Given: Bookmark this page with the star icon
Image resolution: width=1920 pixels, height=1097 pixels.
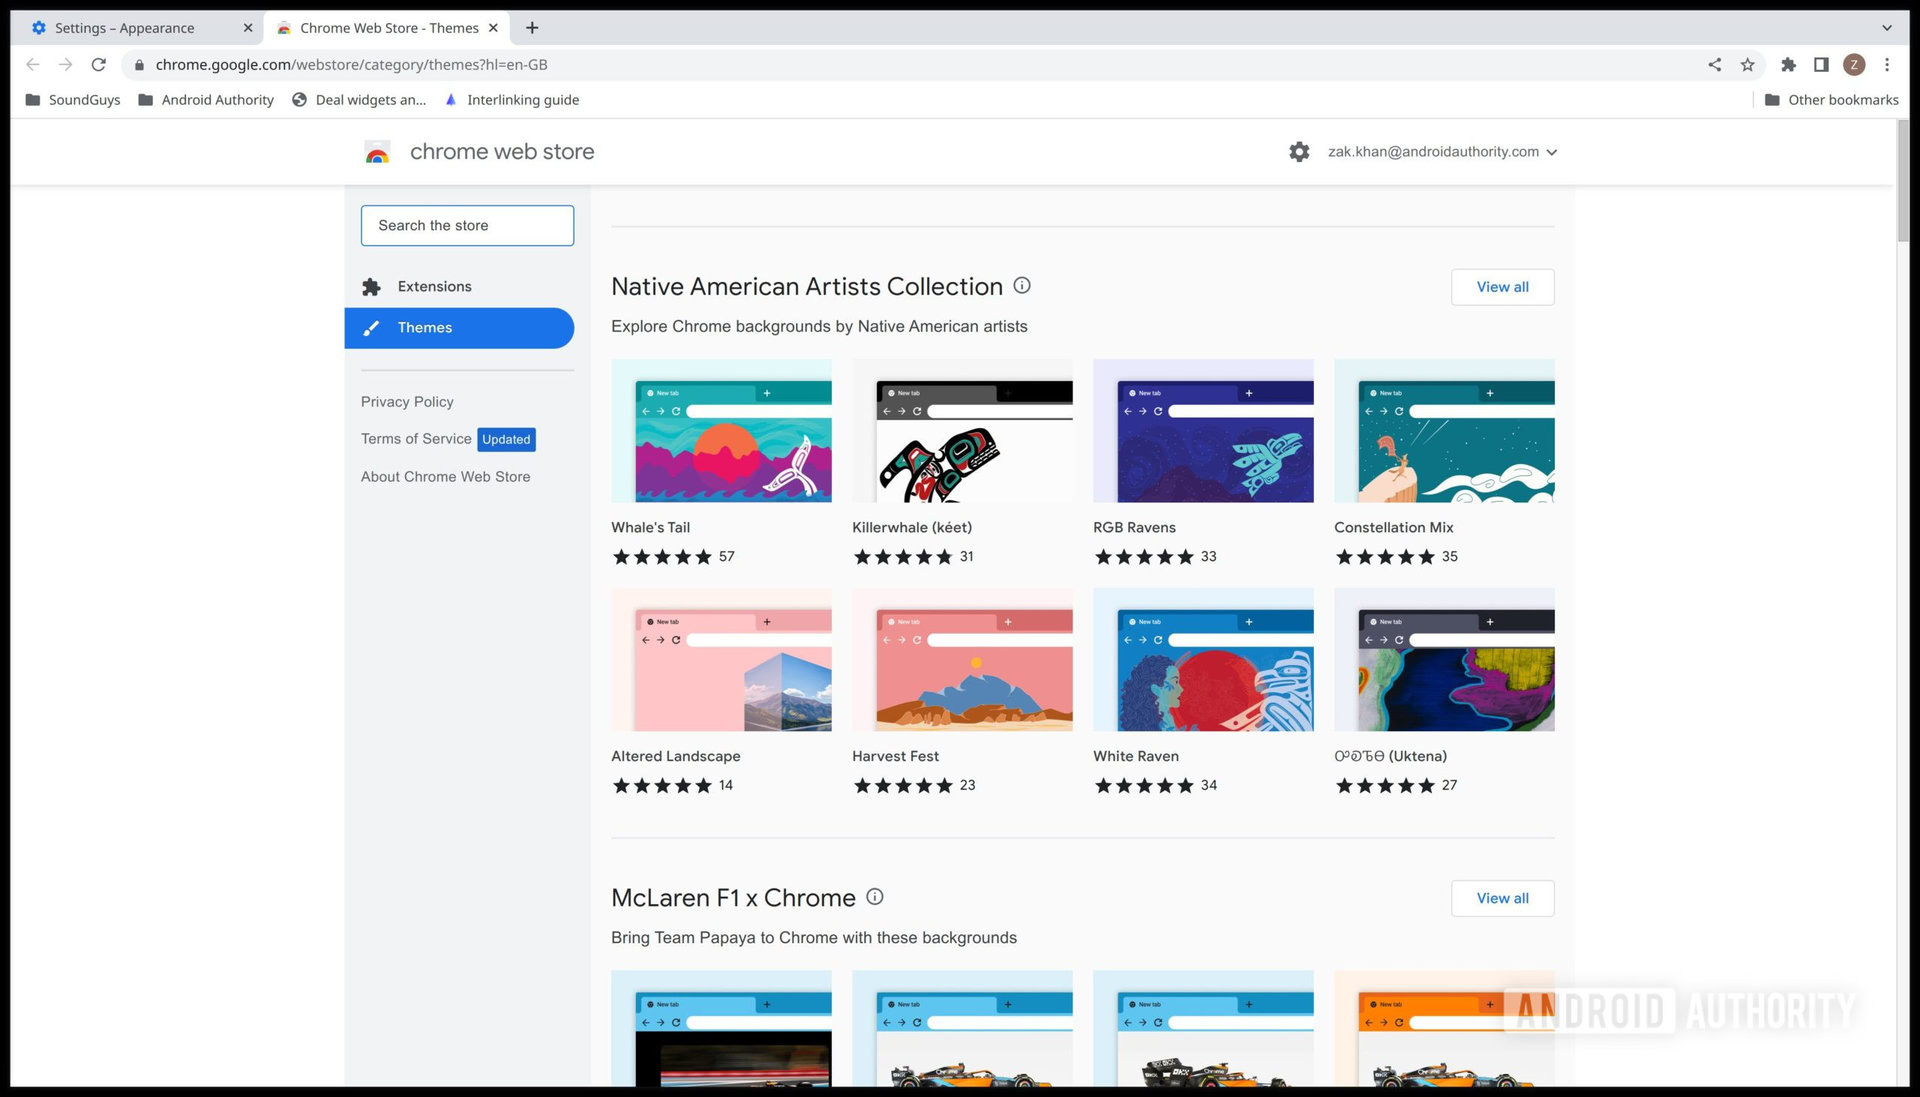Looking at the screenshot, I should 1748,65.
